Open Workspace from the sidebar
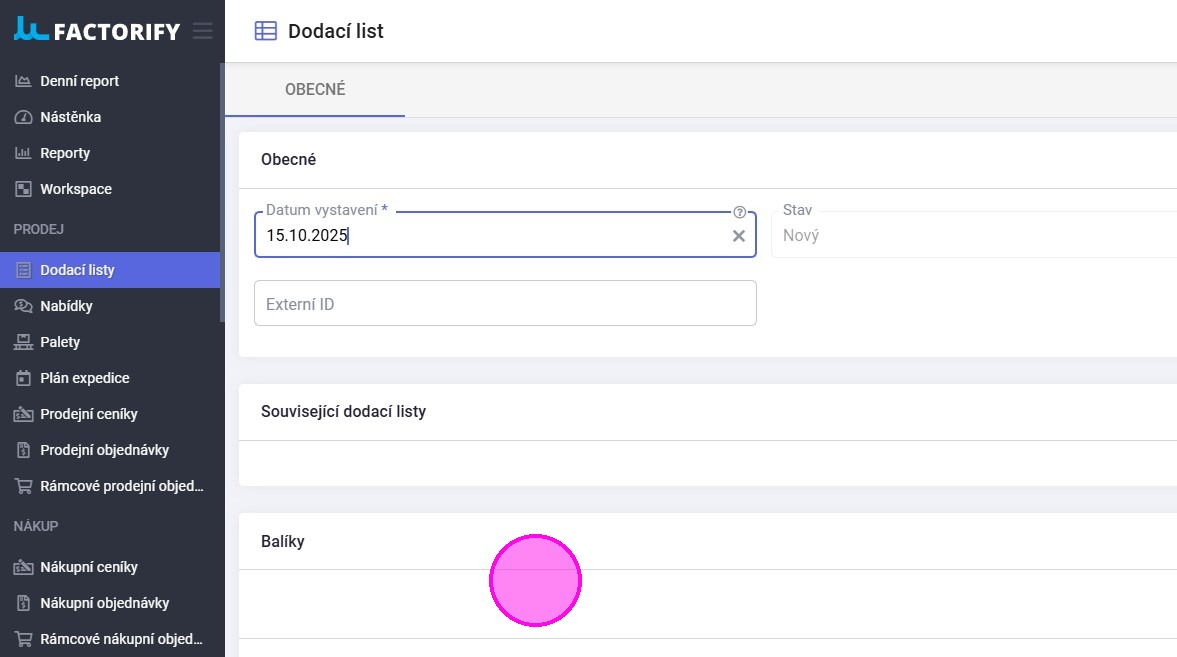 pyautogui.click(x=75, y=189)
